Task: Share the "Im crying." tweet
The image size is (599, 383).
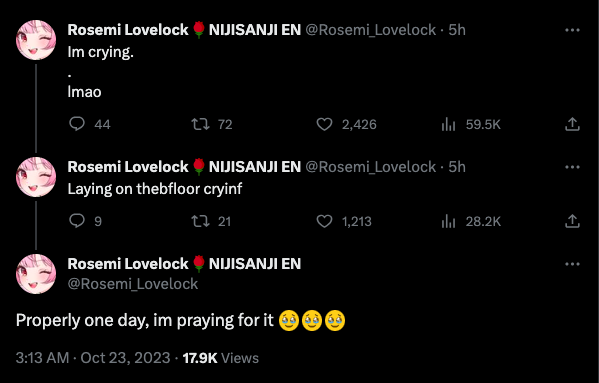Action: (572, 124)
